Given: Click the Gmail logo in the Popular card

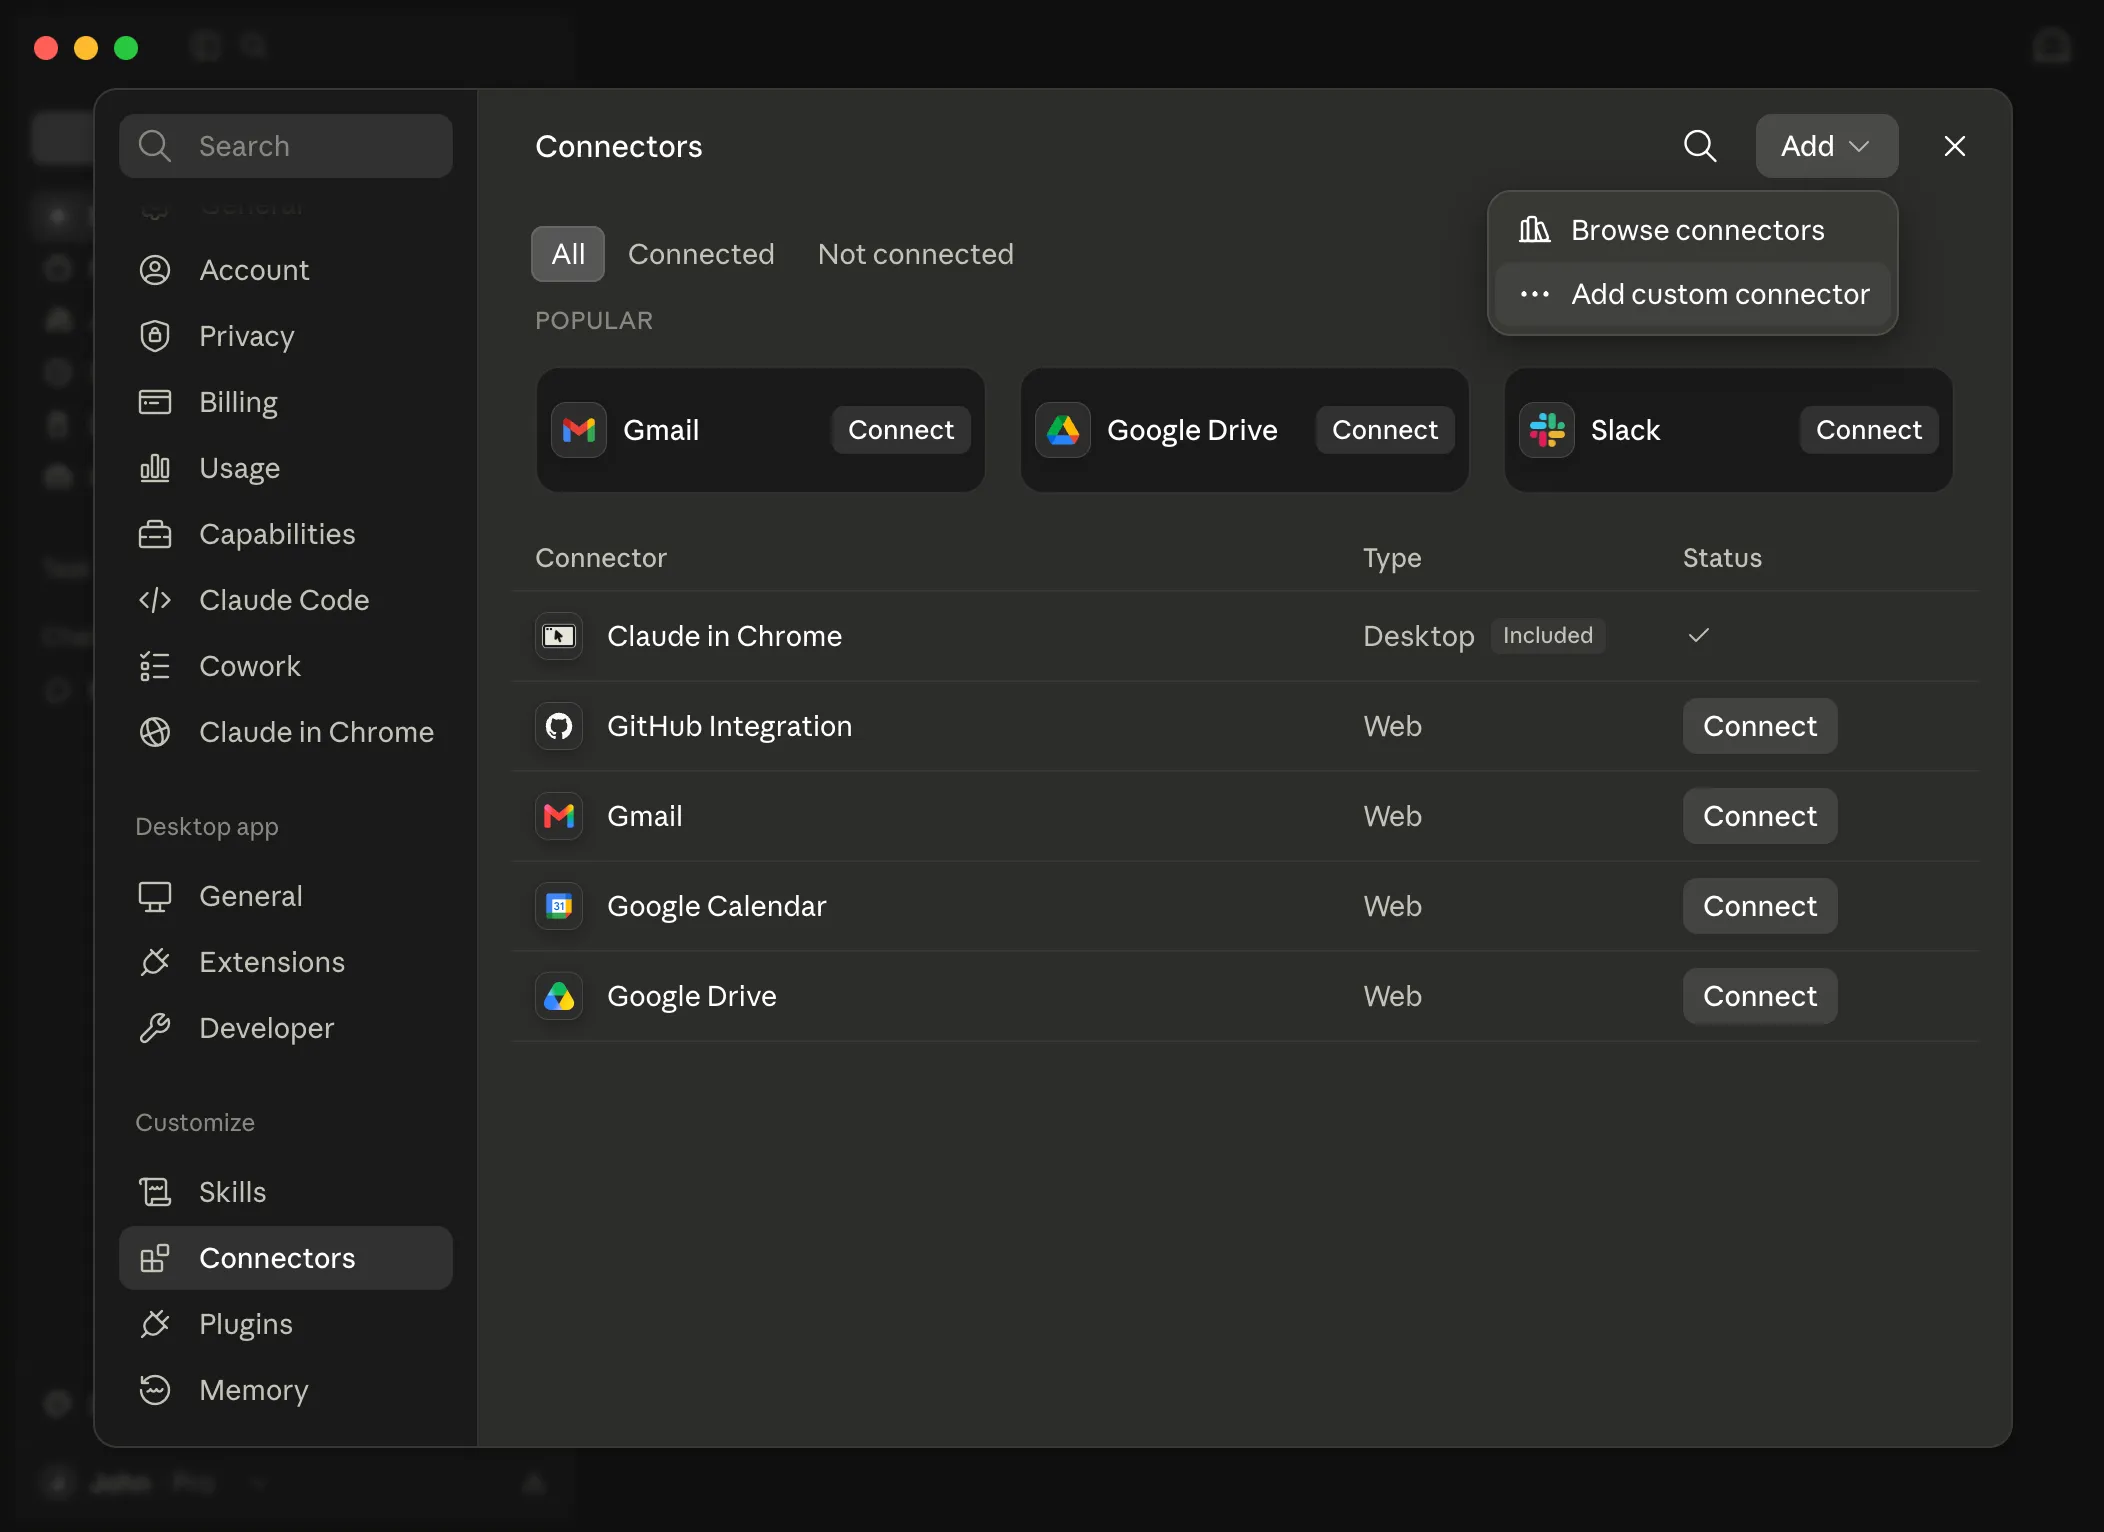Looking at the screenshot, I should [579, 430].
